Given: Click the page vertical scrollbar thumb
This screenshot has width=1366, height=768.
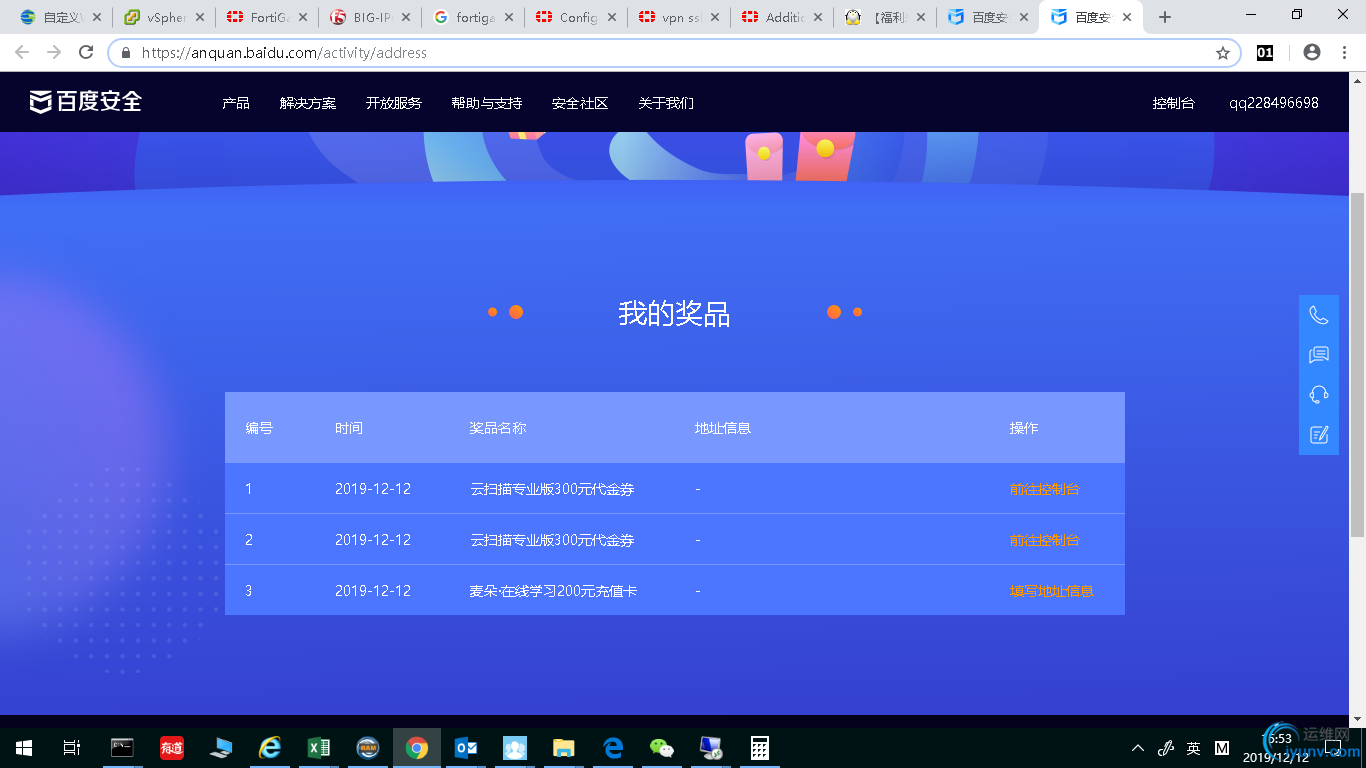Looking at the screenshot, I should [x=1357, y=365].
